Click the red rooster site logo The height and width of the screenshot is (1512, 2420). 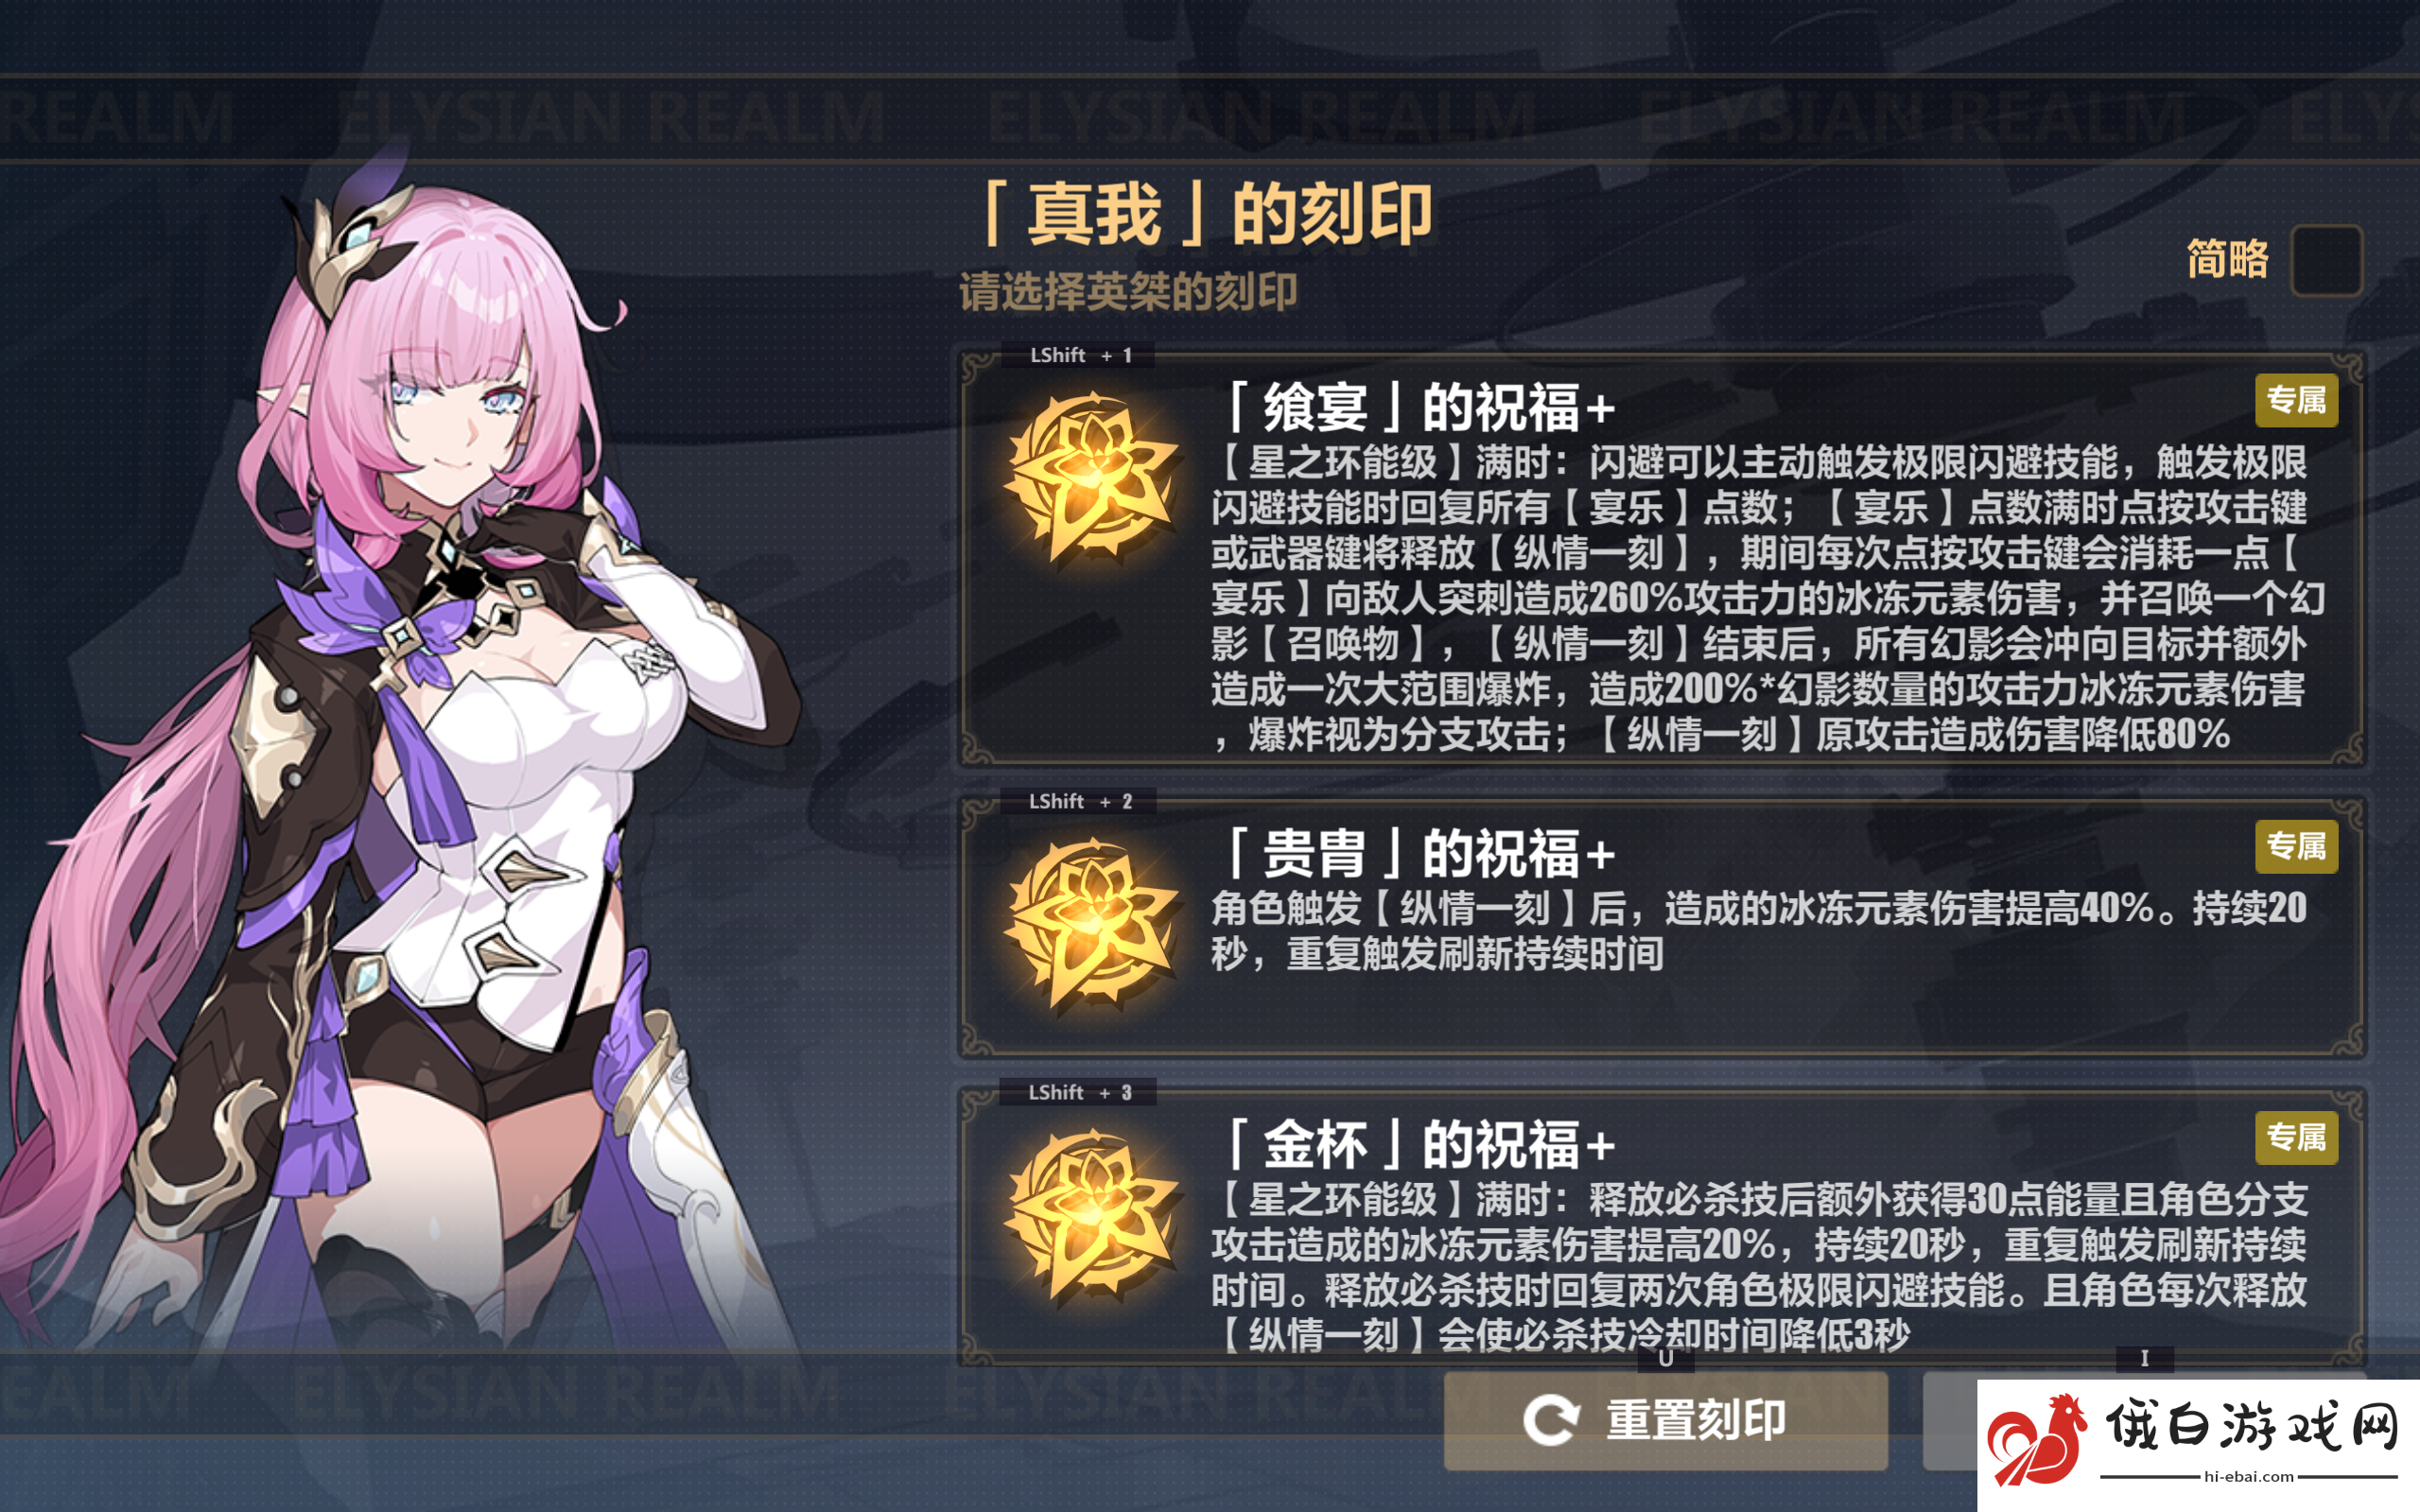[x=2036, y=1440]
